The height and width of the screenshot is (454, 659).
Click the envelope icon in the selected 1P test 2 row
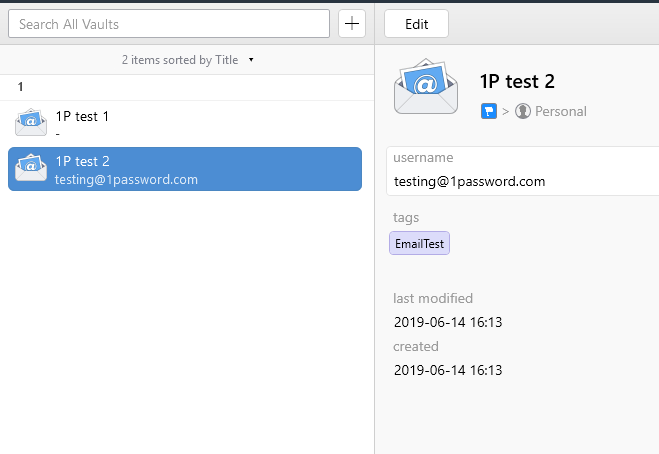(31, 168)
